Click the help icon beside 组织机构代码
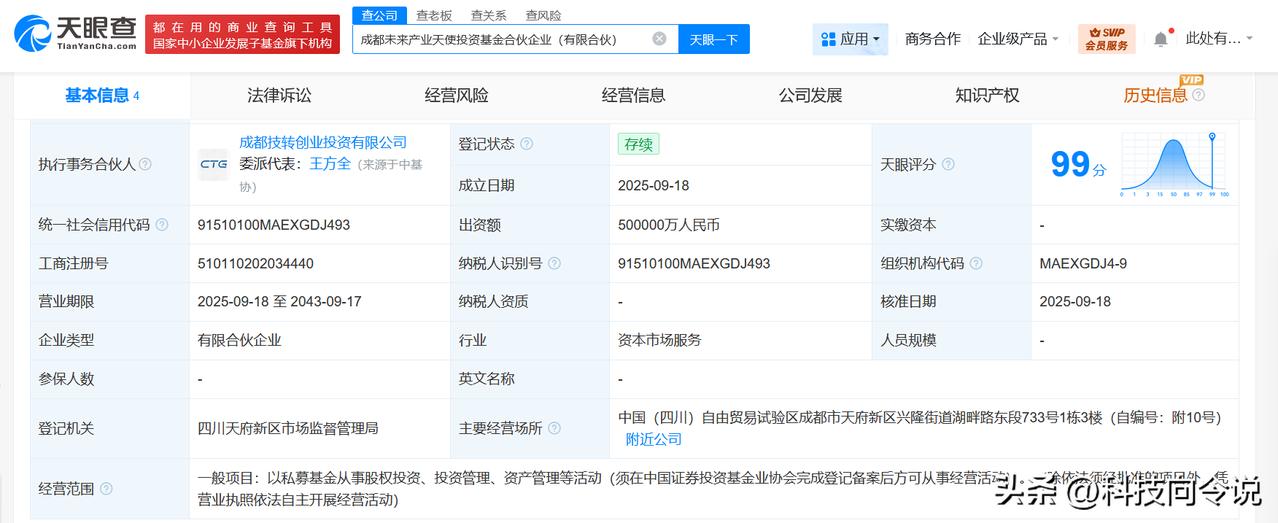This screenshot has height=523, width=1278. click(976, 263)
